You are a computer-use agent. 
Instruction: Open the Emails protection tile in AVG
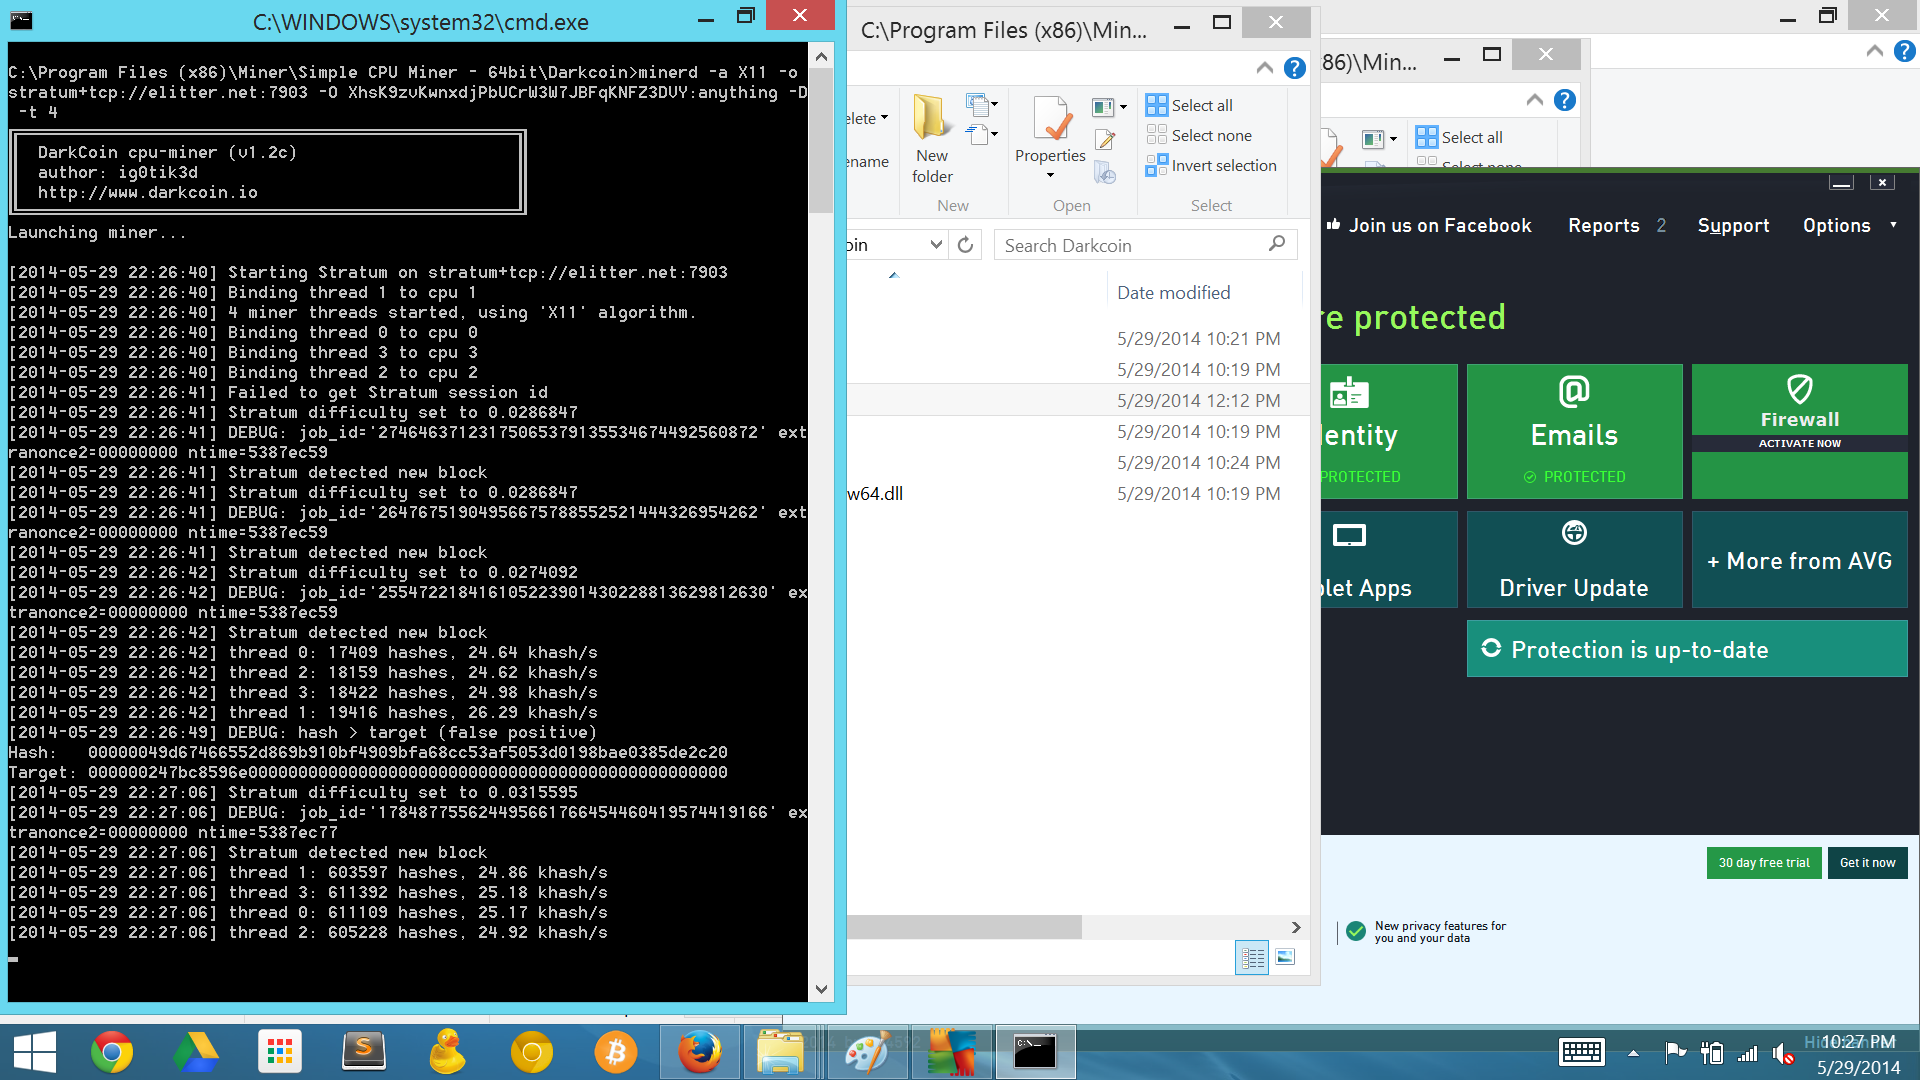point(1574,431)
